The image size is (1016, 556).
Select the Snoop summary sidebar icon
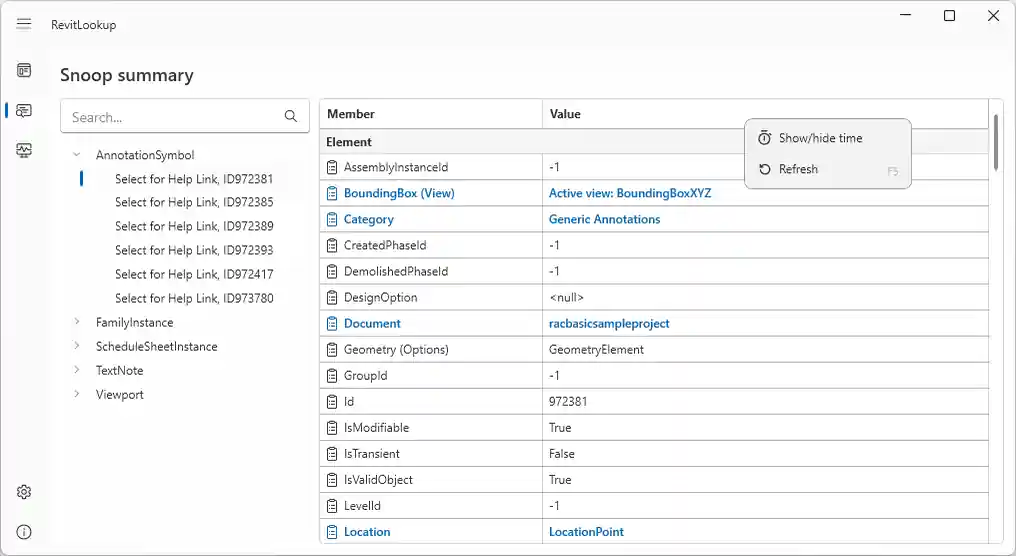[x=24, y=110]
